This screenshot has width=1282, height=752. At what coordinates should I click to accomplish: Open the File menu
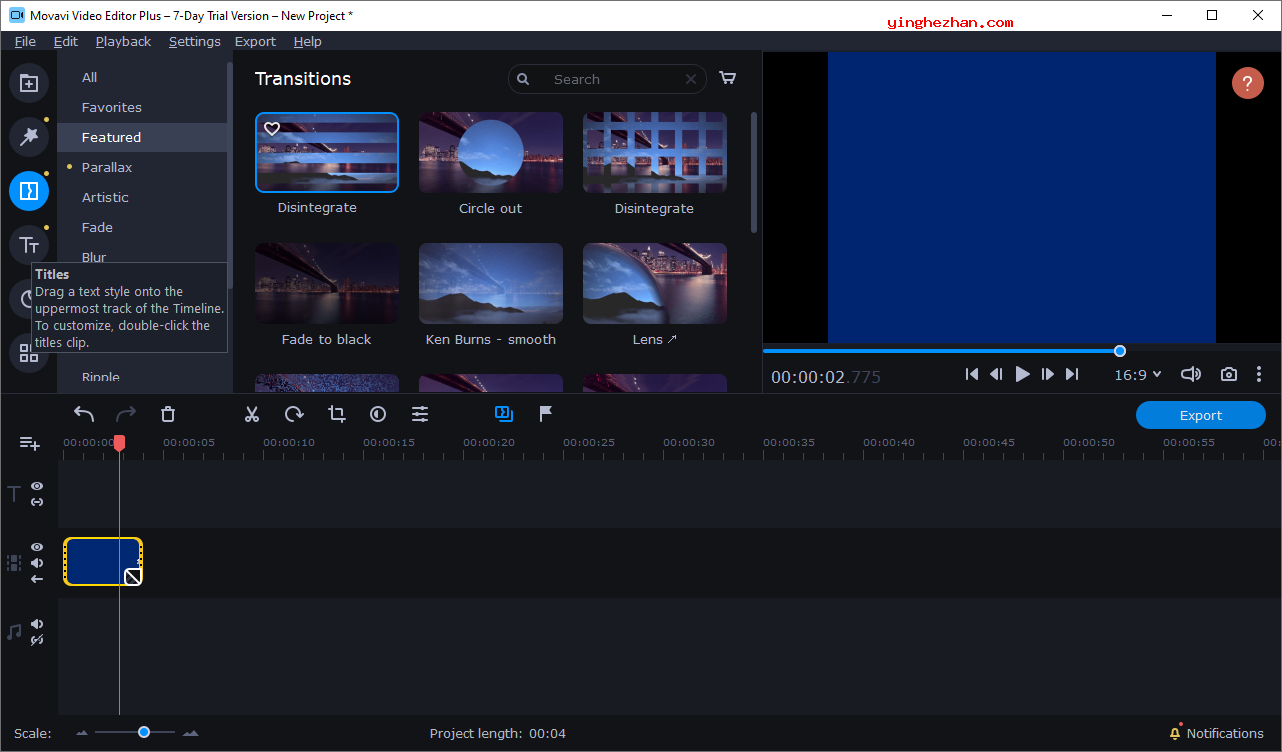coord(25,41)
